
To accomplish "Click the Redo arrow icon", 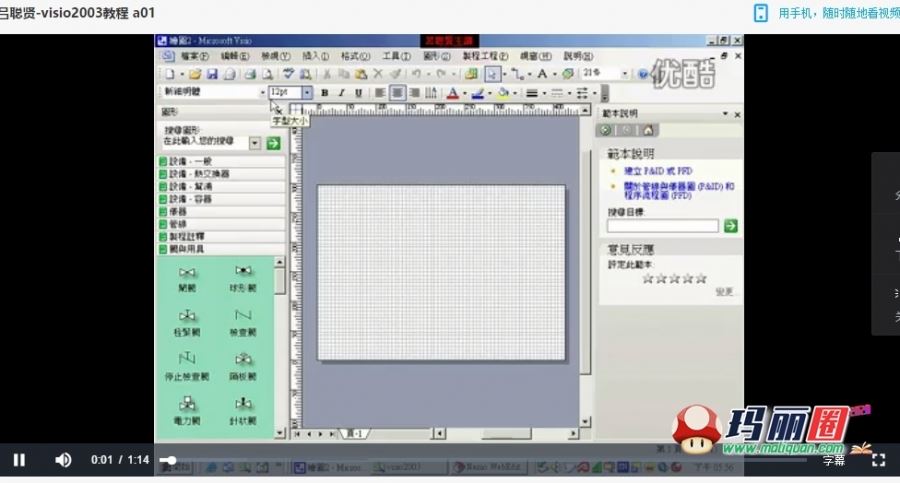I will tap(441, 74).
